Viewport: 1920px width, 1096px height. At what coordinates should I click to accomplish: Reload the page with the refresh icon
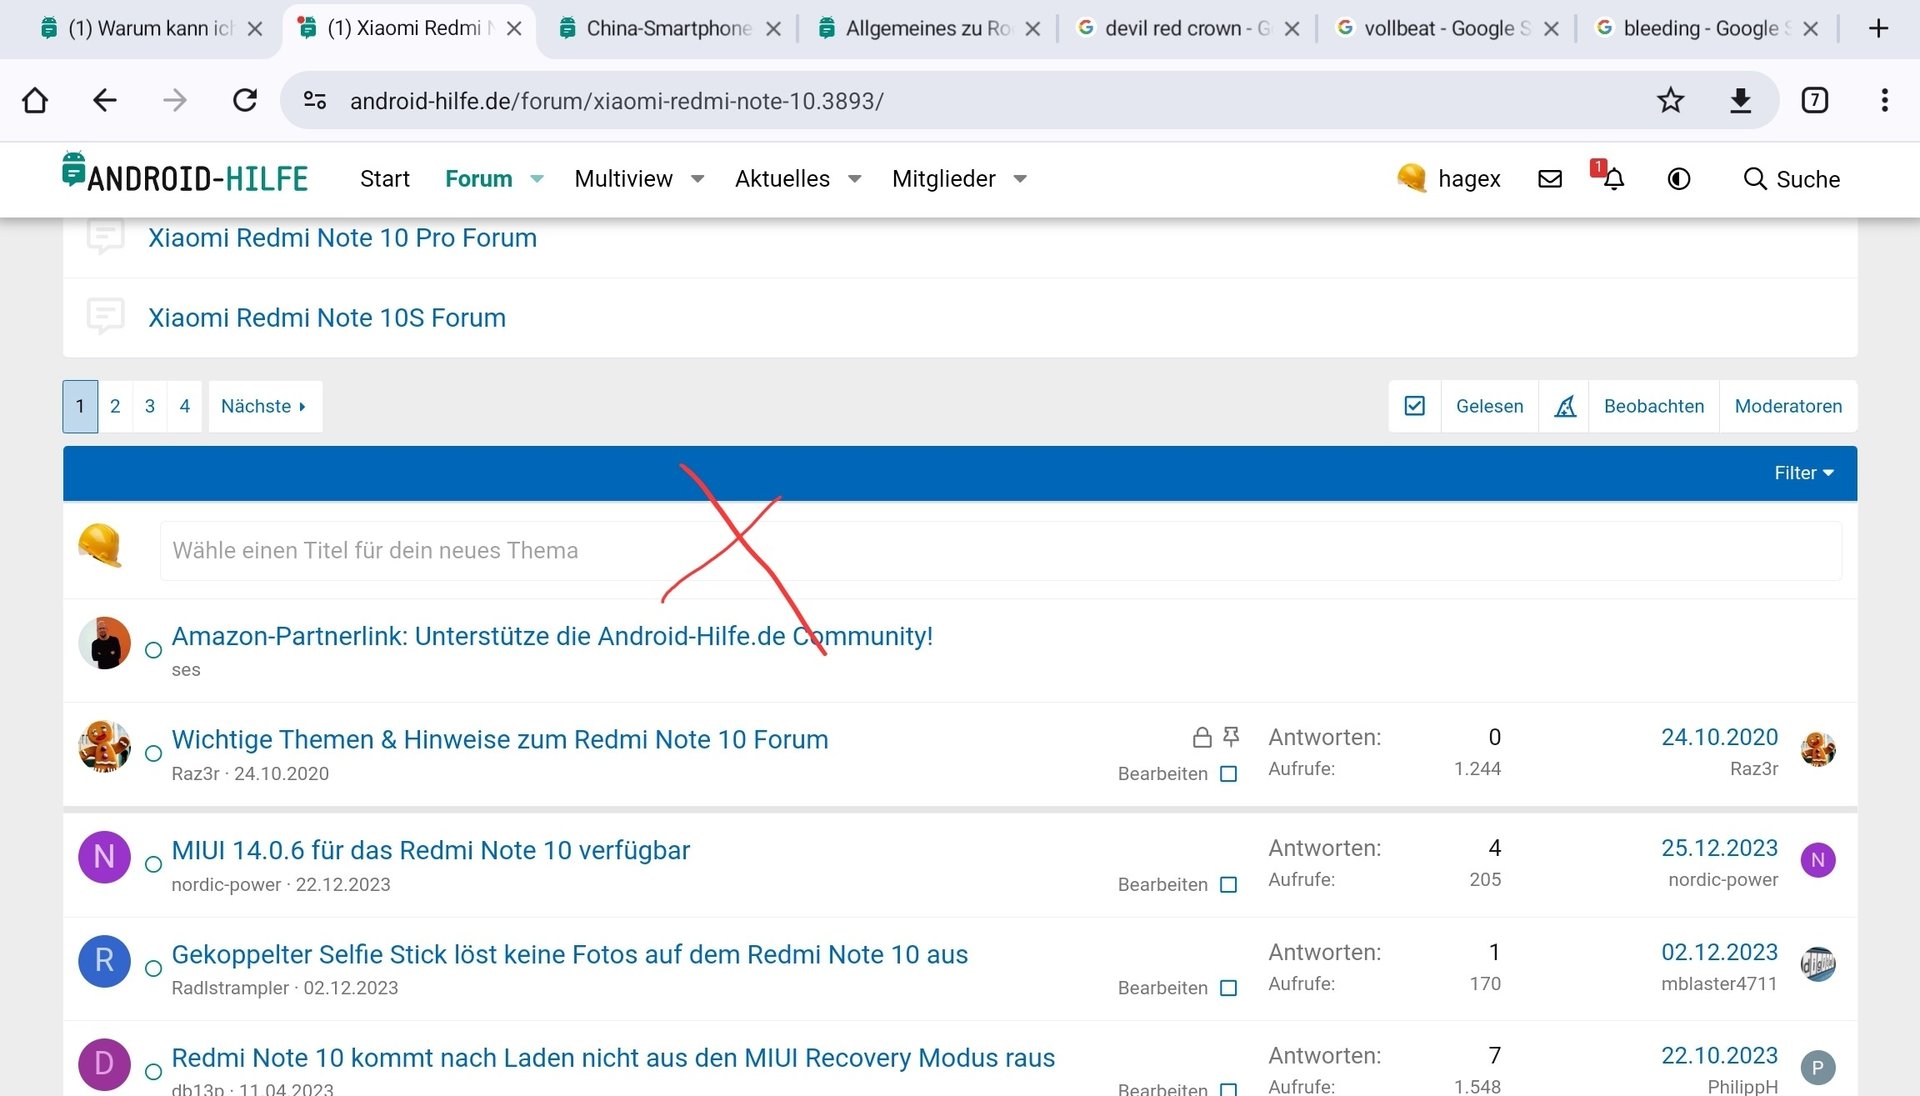coord(245,100)
